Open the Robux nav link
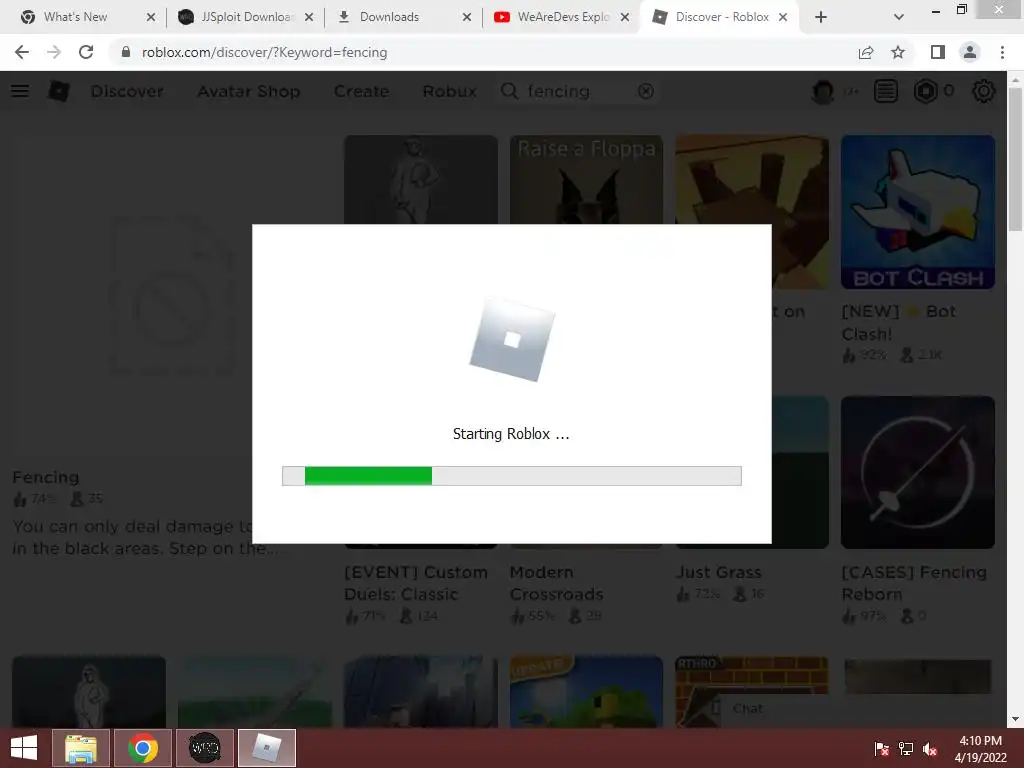The height and width of the screenshot is (768, 1024). (x=449, y=91)
